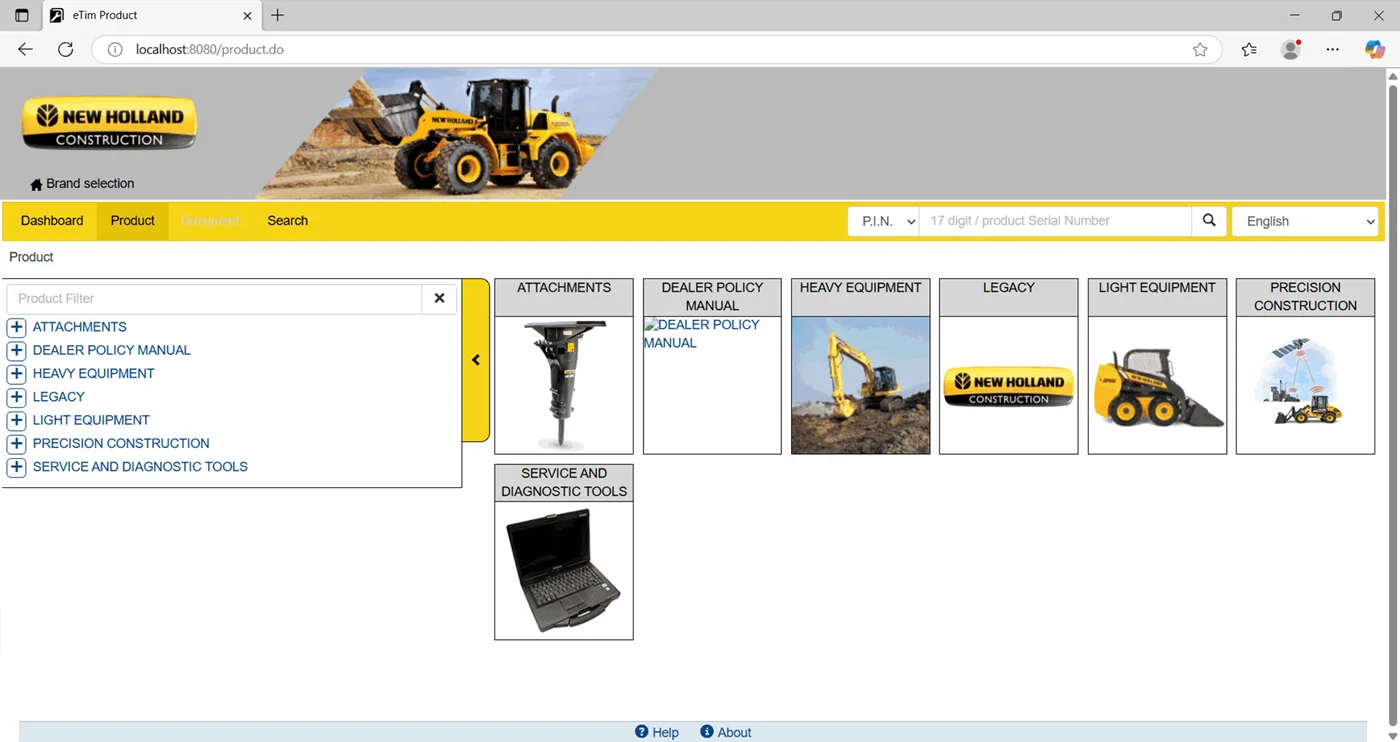Click the browser address bar URL

[x=210, y=49]
